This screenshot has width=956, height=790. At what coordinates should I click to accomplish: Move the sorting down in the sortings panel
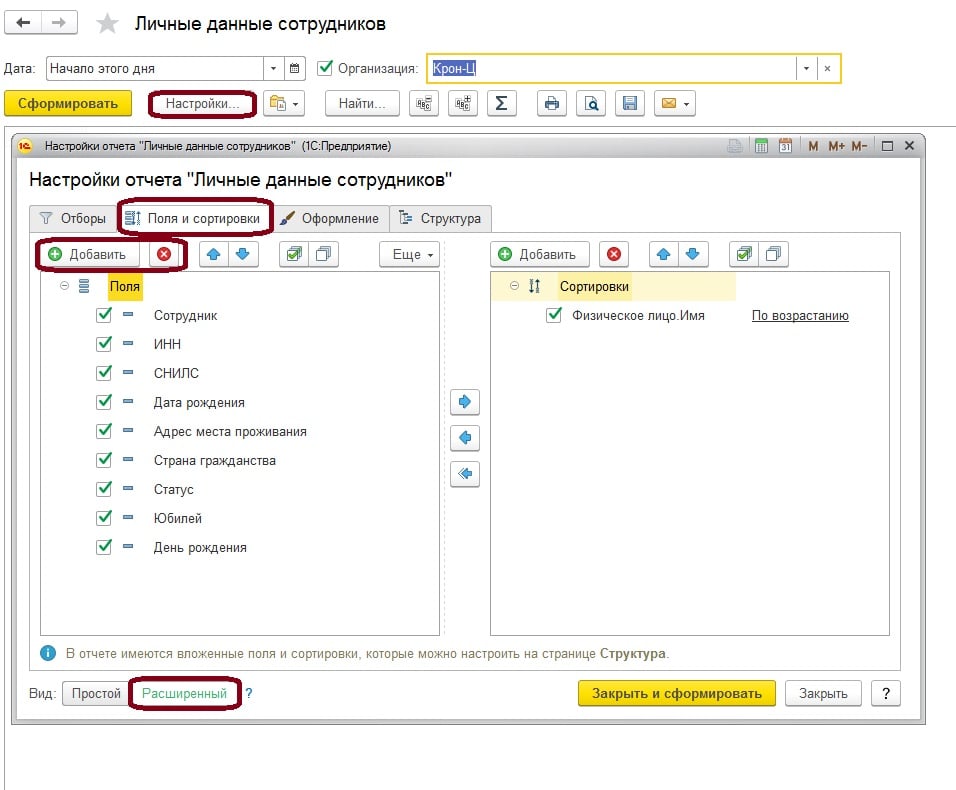pyautogui.click(x=693, y=254)
